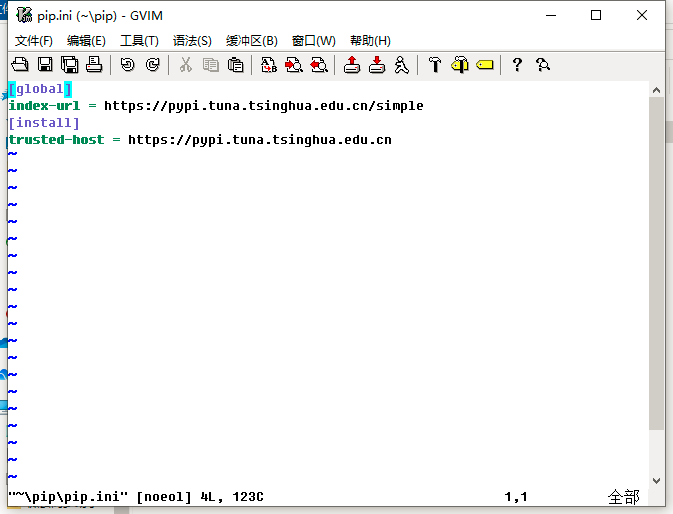Click the index-url key text
This screenshot has width=673, height=514.
pos(44,106)
